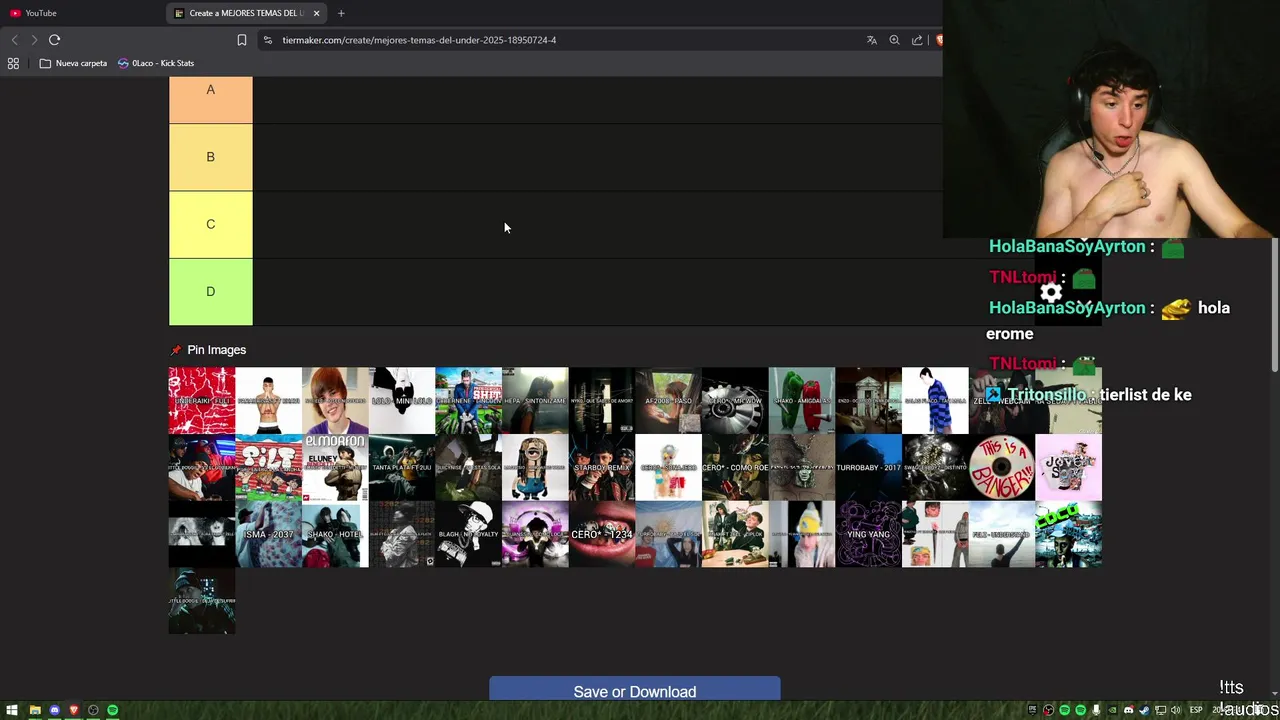
Task: Open Discord from the taskbar
Action: pyautogui.click(x=54, y=710)
